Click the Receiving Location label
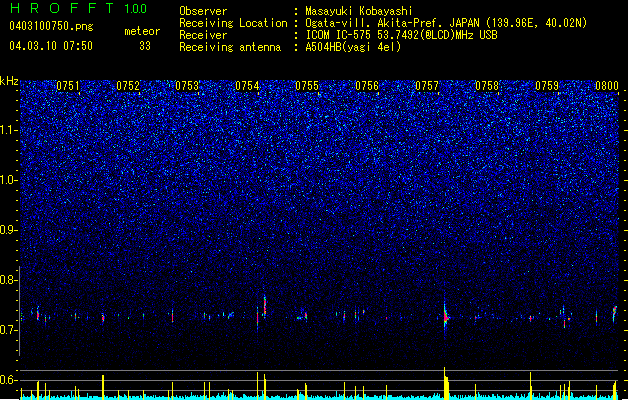Screen dimensions: 629x400 click(x=233, y=23)
